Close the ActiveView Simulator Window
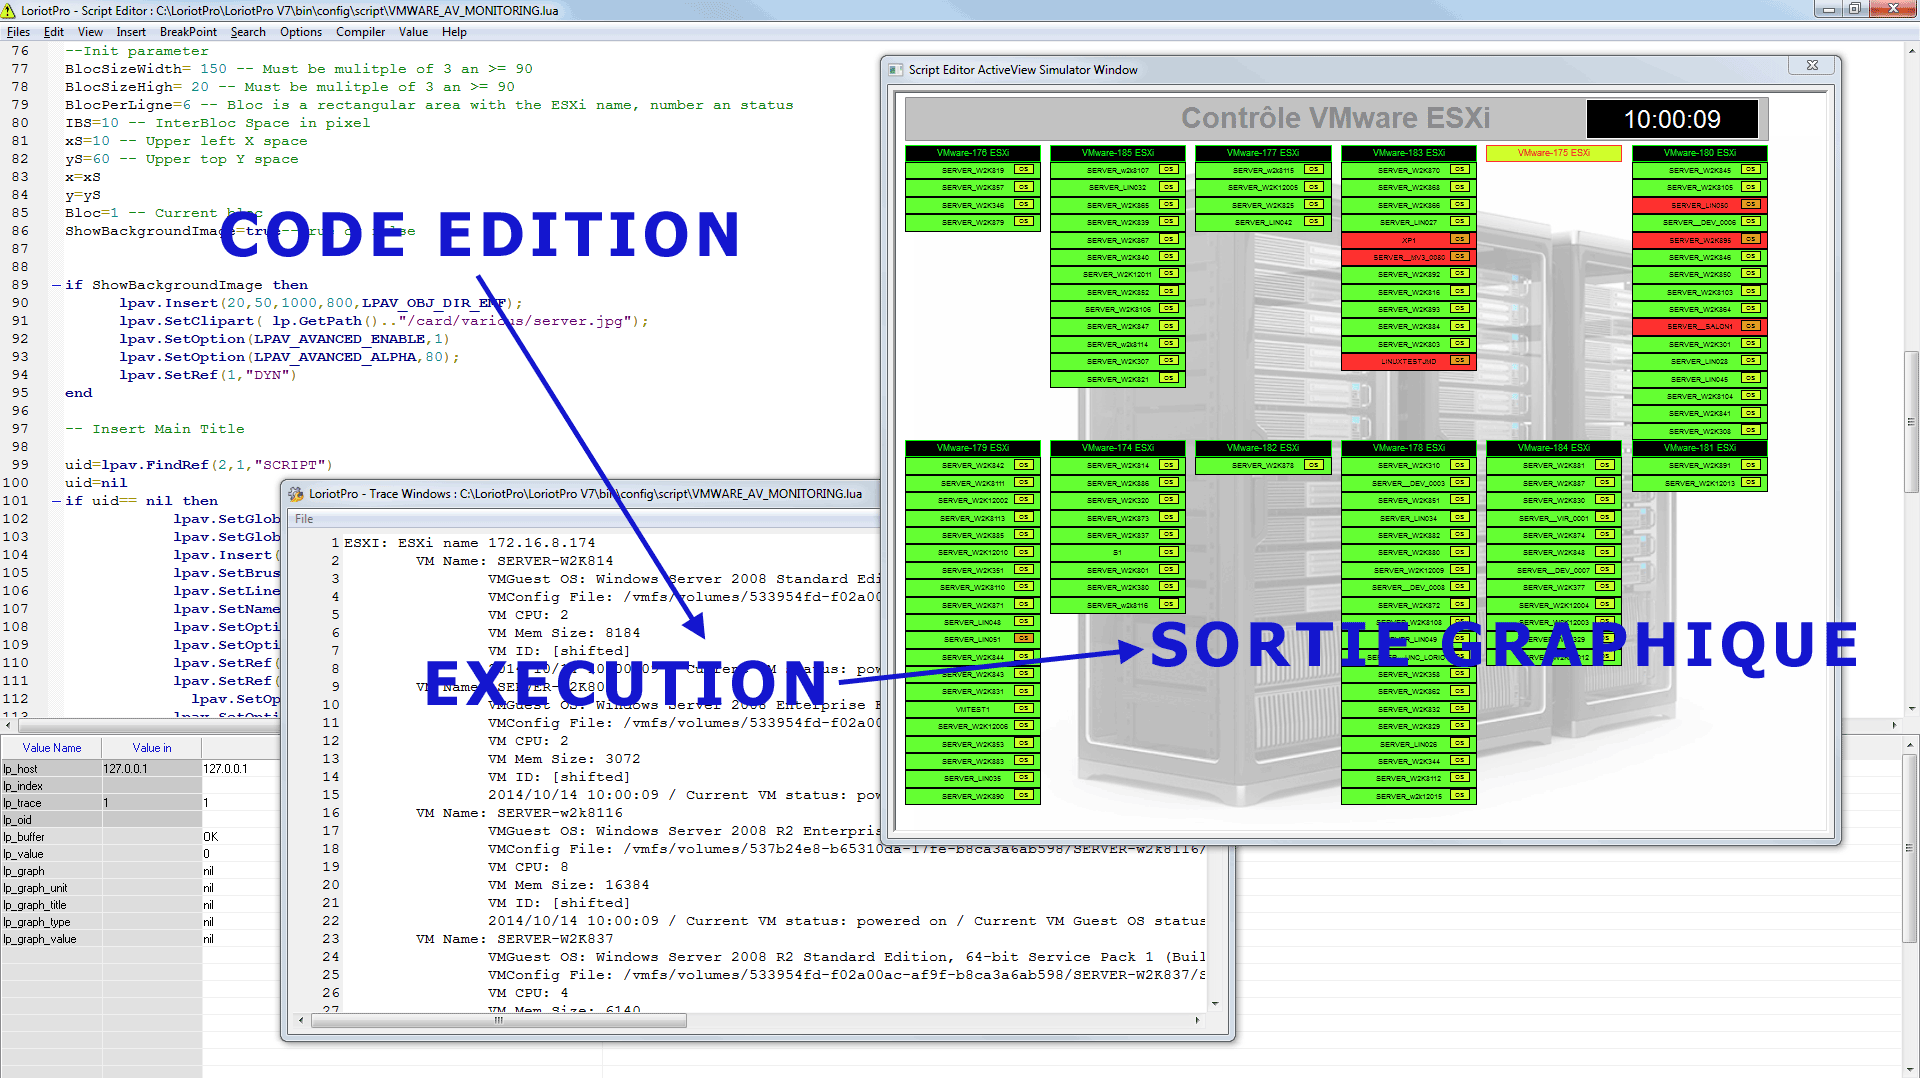 [1812, 65]
